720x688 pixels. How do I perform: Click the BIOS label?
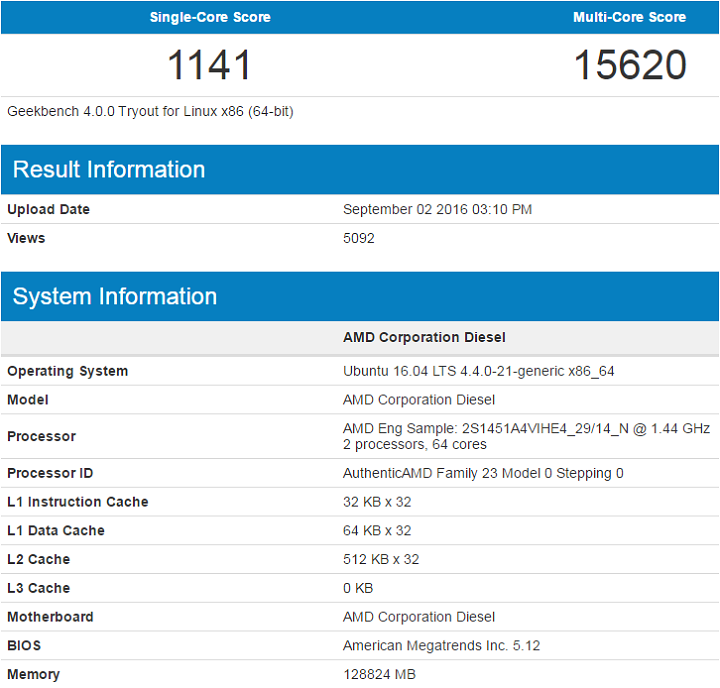coord(24,646)
